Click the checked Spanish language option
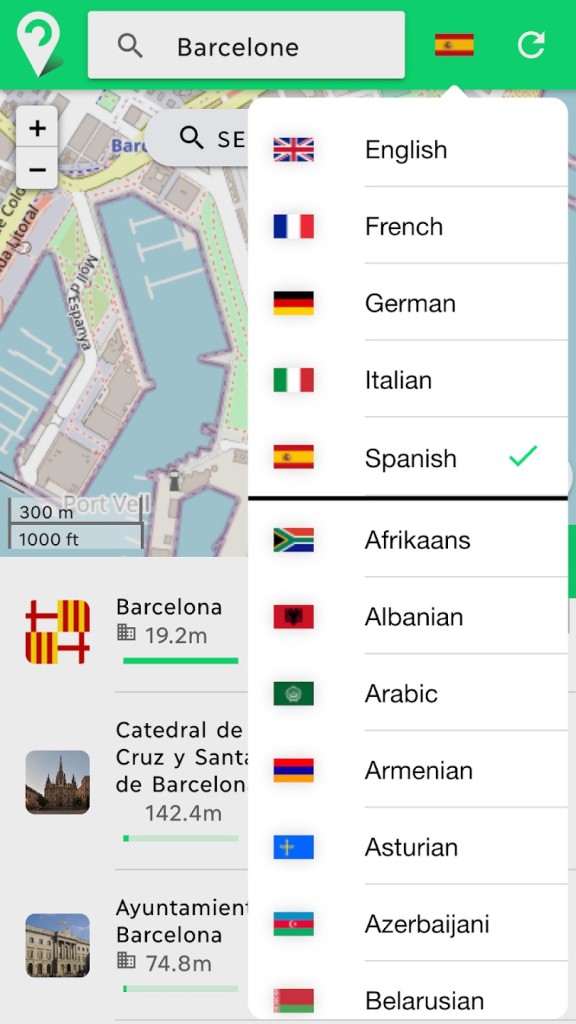 point(408,457)
